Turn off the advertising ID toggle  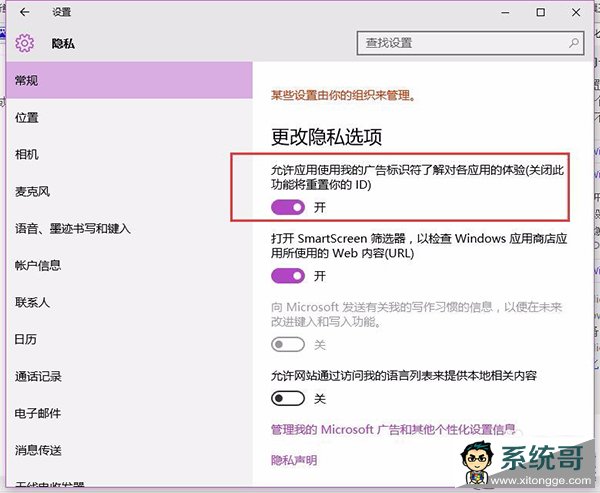tap(288, 207)
